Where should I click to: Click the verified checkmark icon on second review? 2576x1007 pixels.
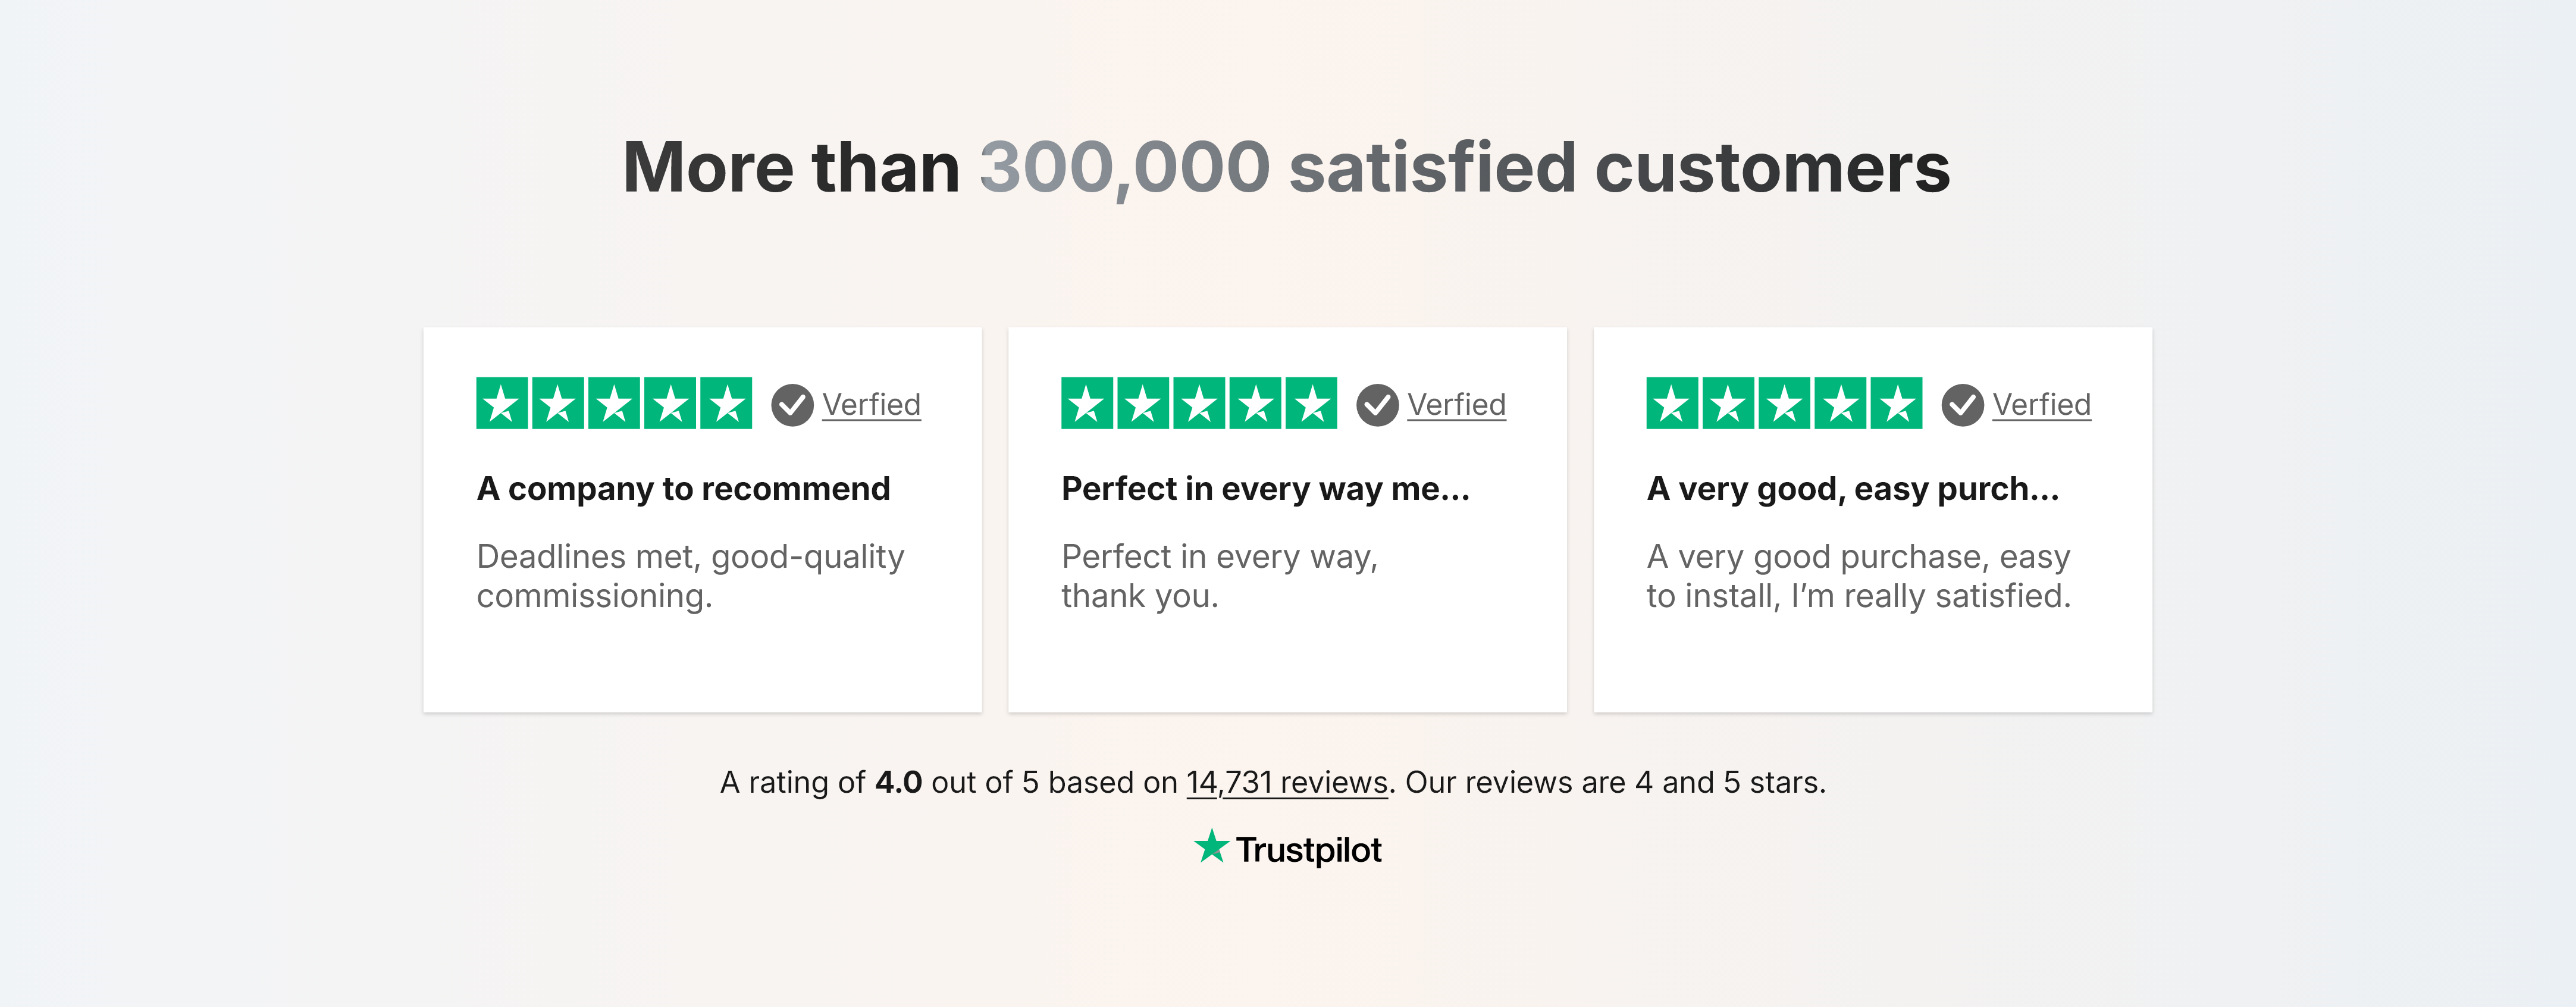coord(1377,405)
